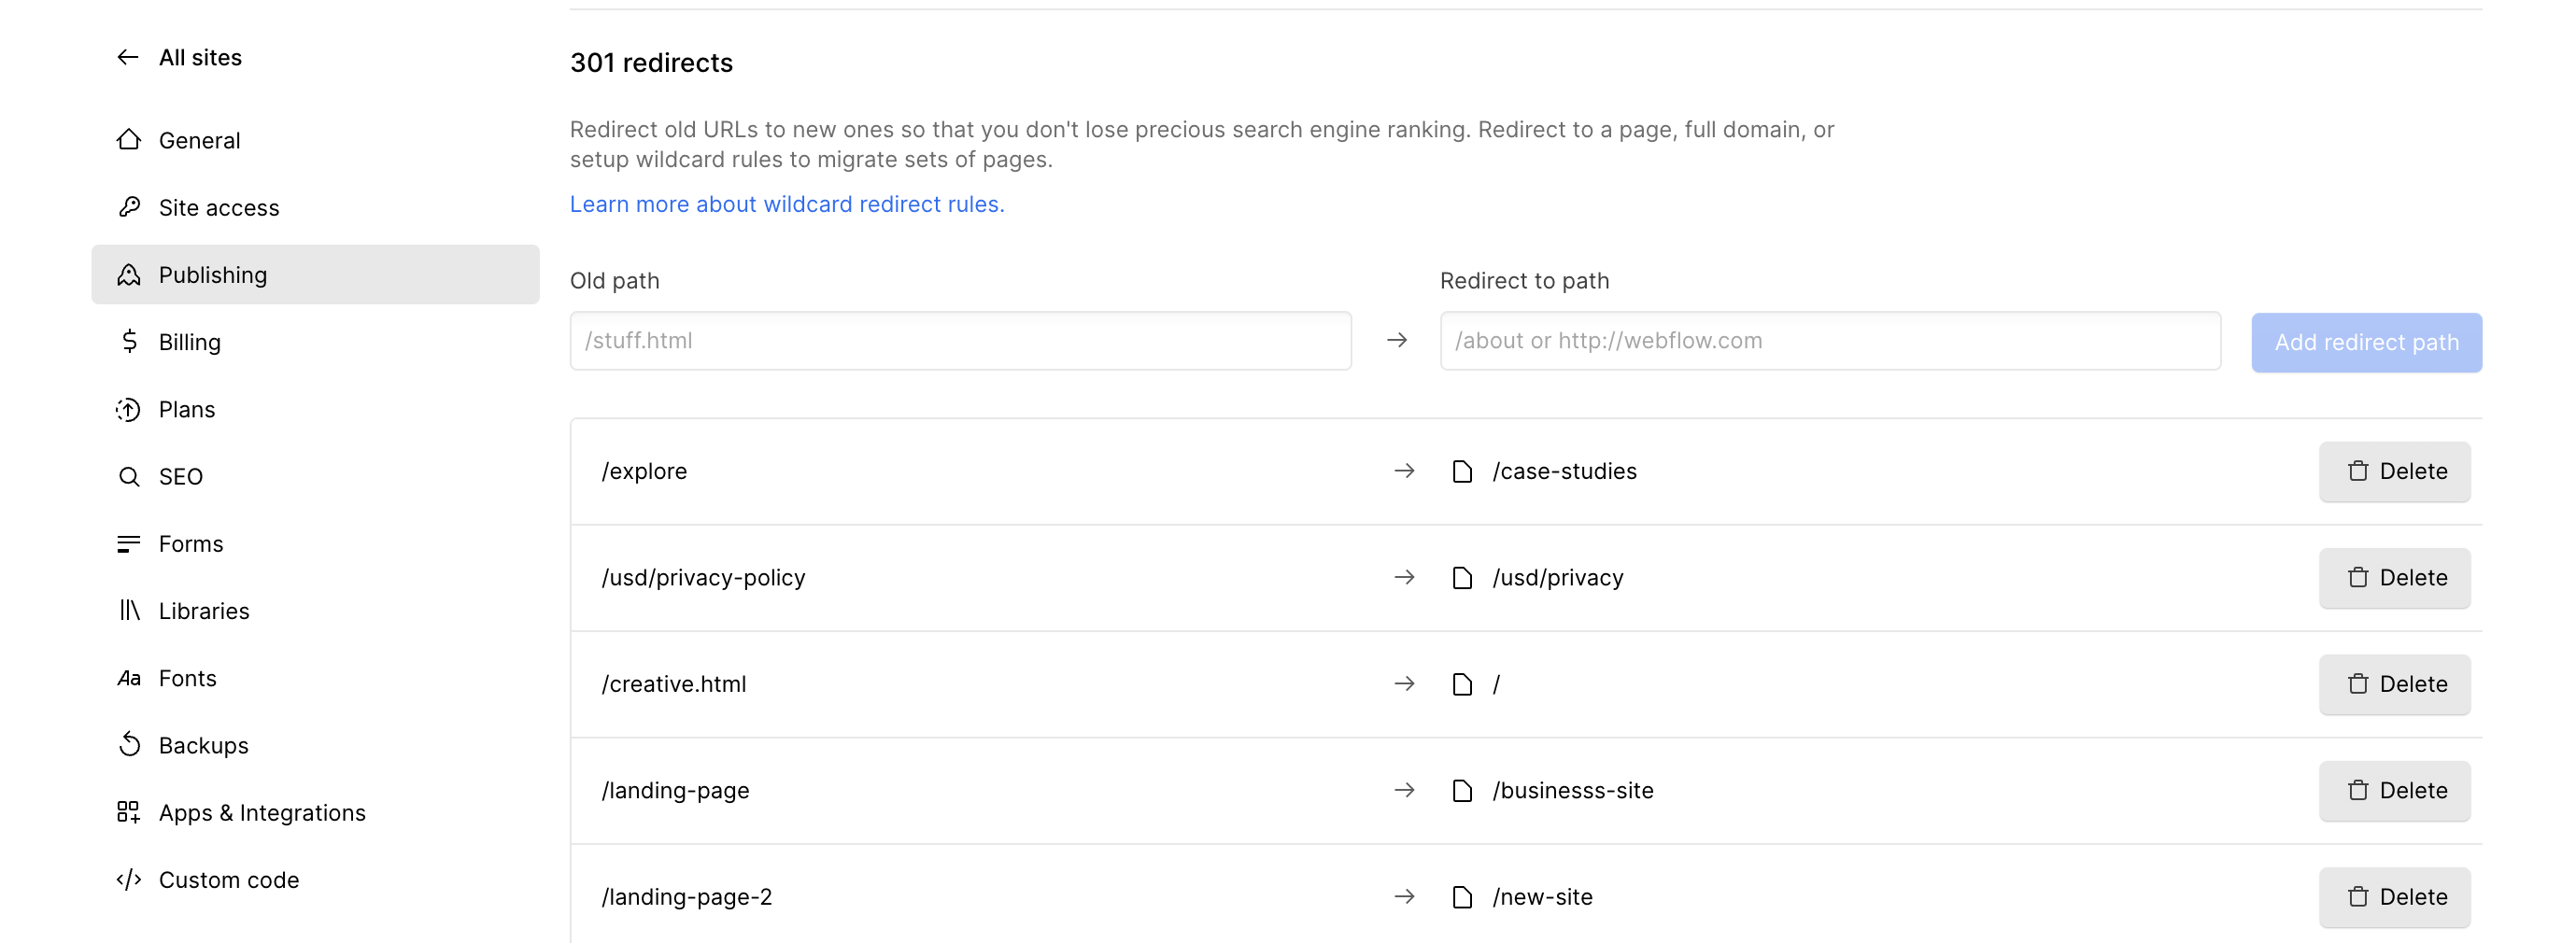Click the /usd/privacy destination text
This screenshot has height=943, width=2576.
(1558, 577)
